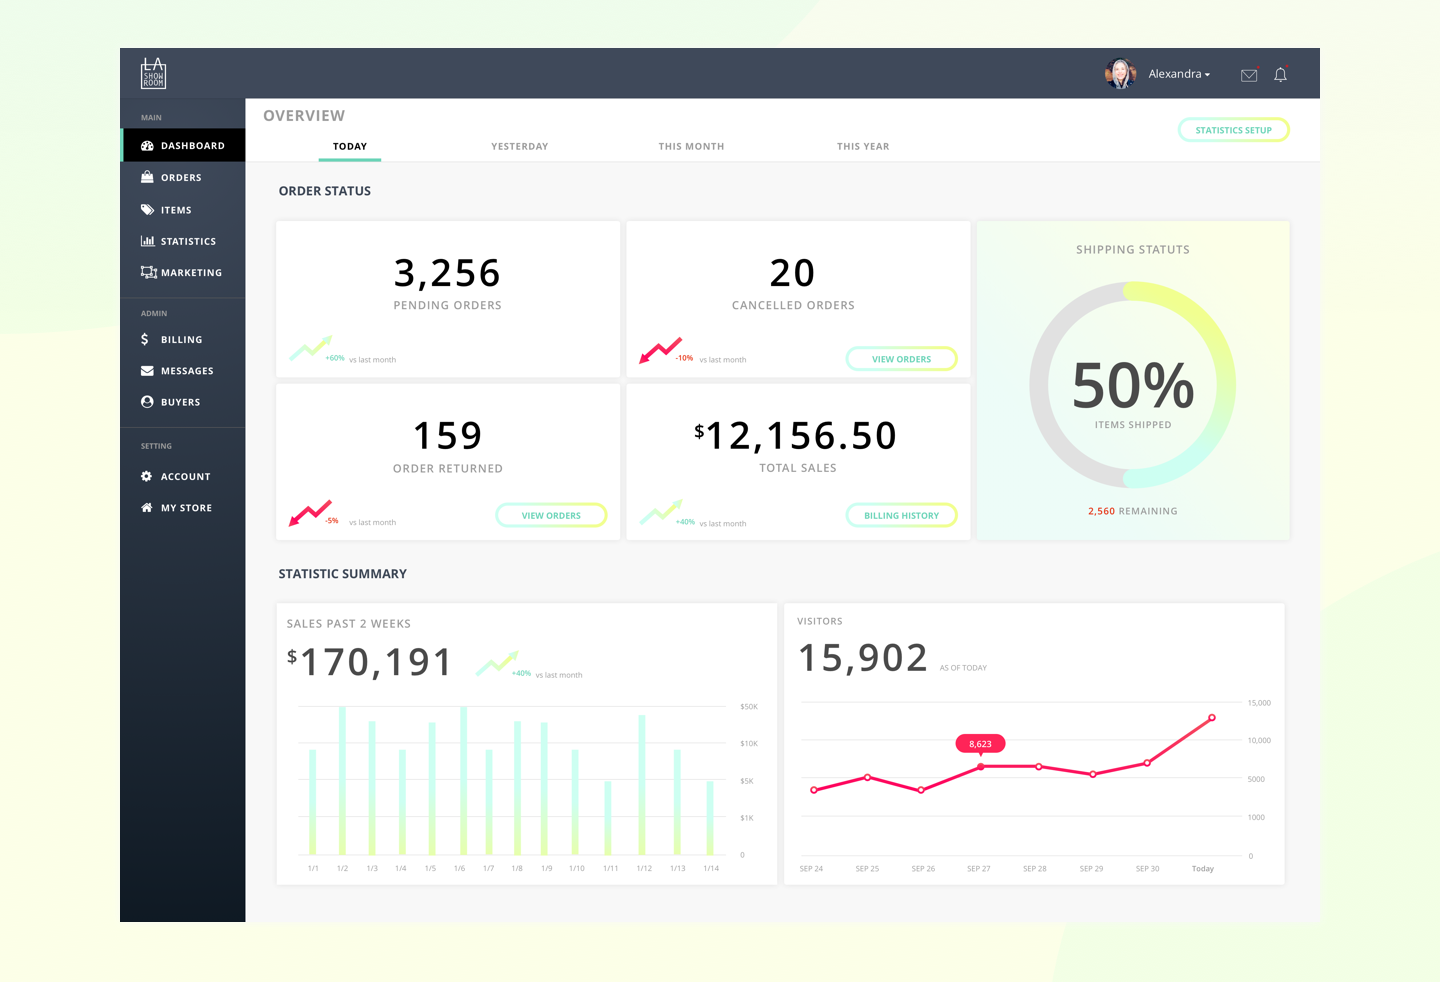This screenshot has height=982, width=1440.
Task: Click the Dashboard gauge icon in sidebar
Action: (147, 146)
